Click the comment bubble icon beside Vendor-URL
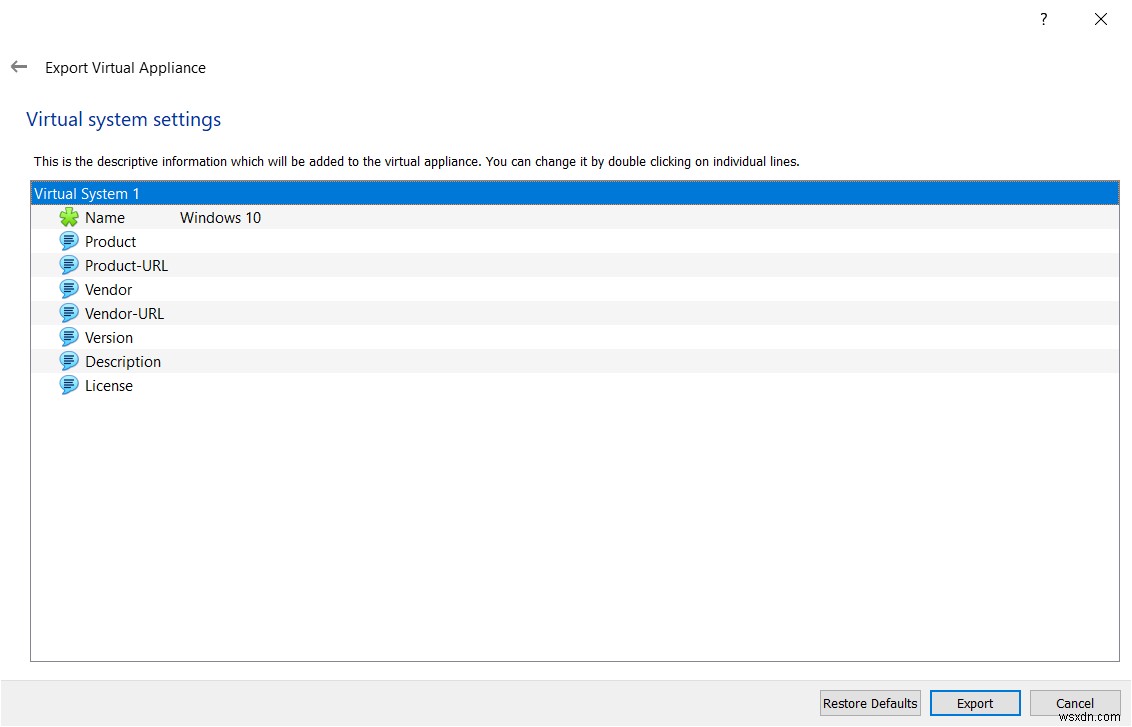This screenshot has width=1132, height=727. [x=68, y=313]
